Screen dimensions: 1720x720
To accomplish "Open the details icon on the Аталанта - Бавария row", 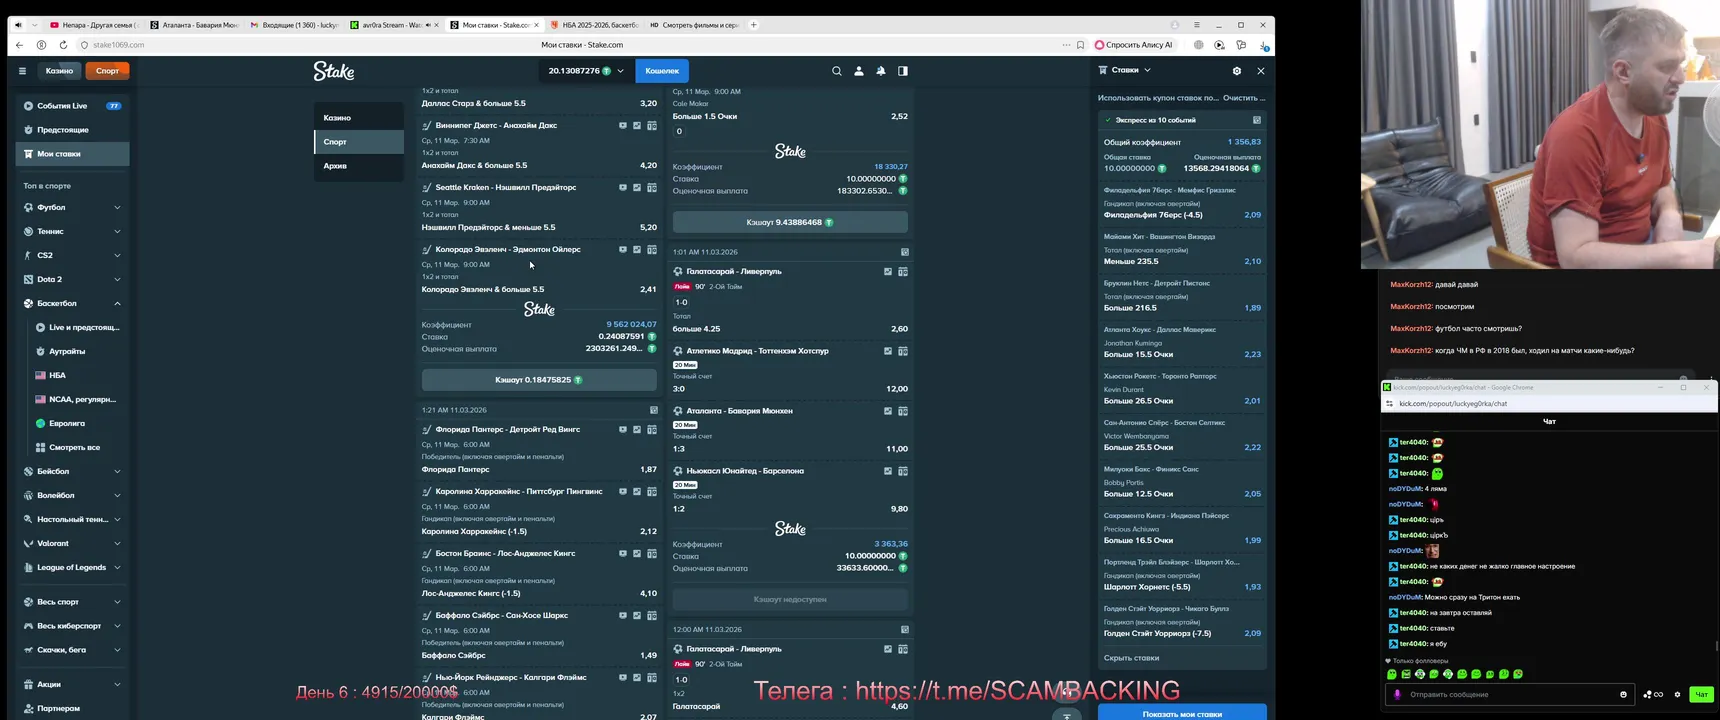I will [x=903, y=411].
